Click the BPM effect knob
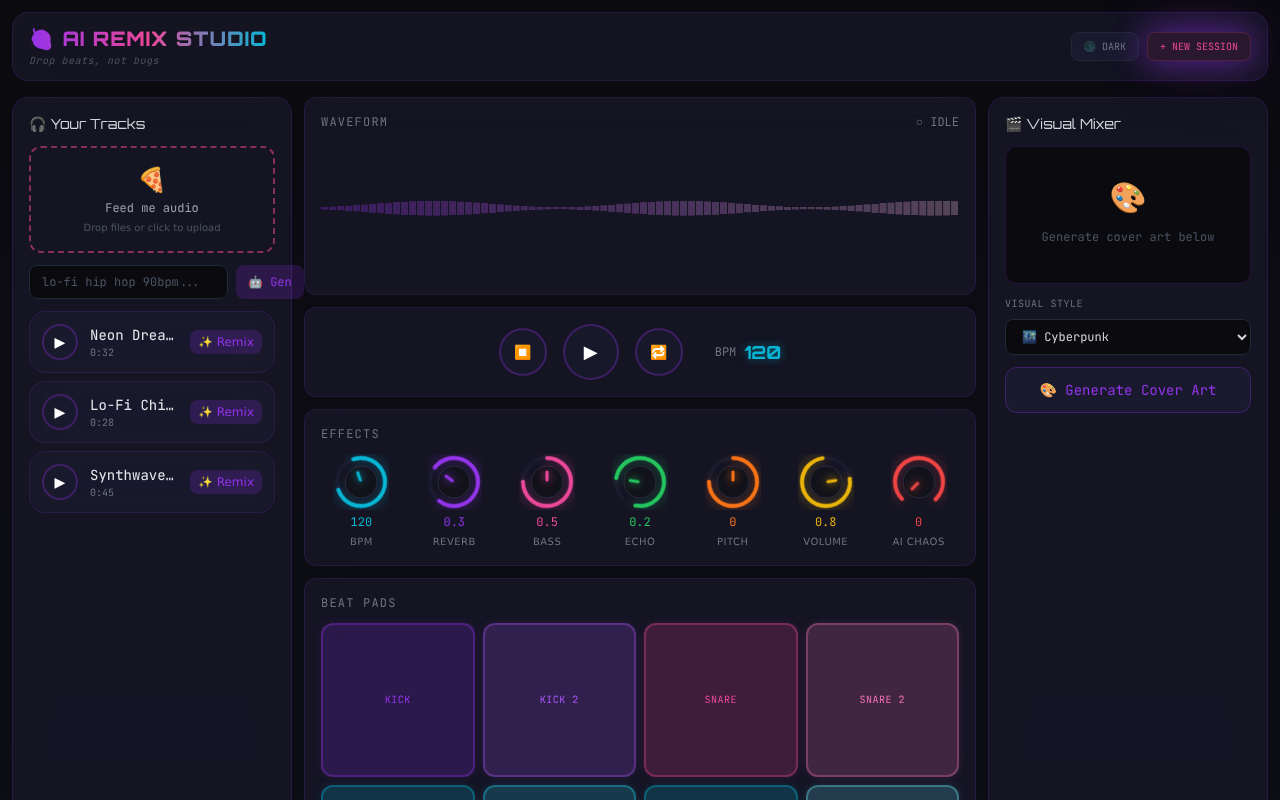This screenshot has height=800, width=1280. [361, 482]
